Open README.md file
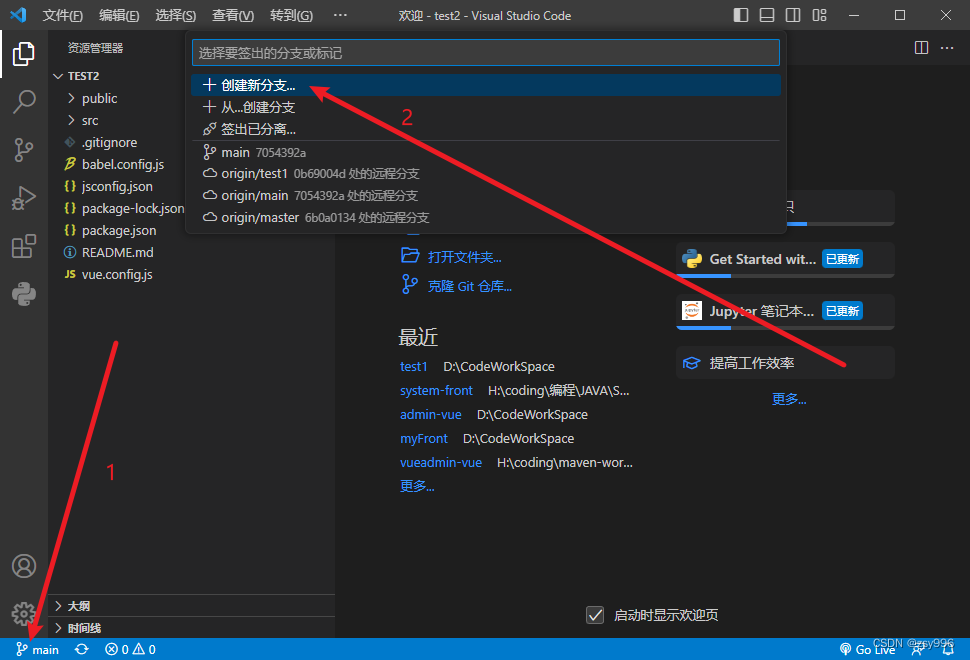Image resolution: width=970 pixels, height=660 pixels. pos(118,252)
